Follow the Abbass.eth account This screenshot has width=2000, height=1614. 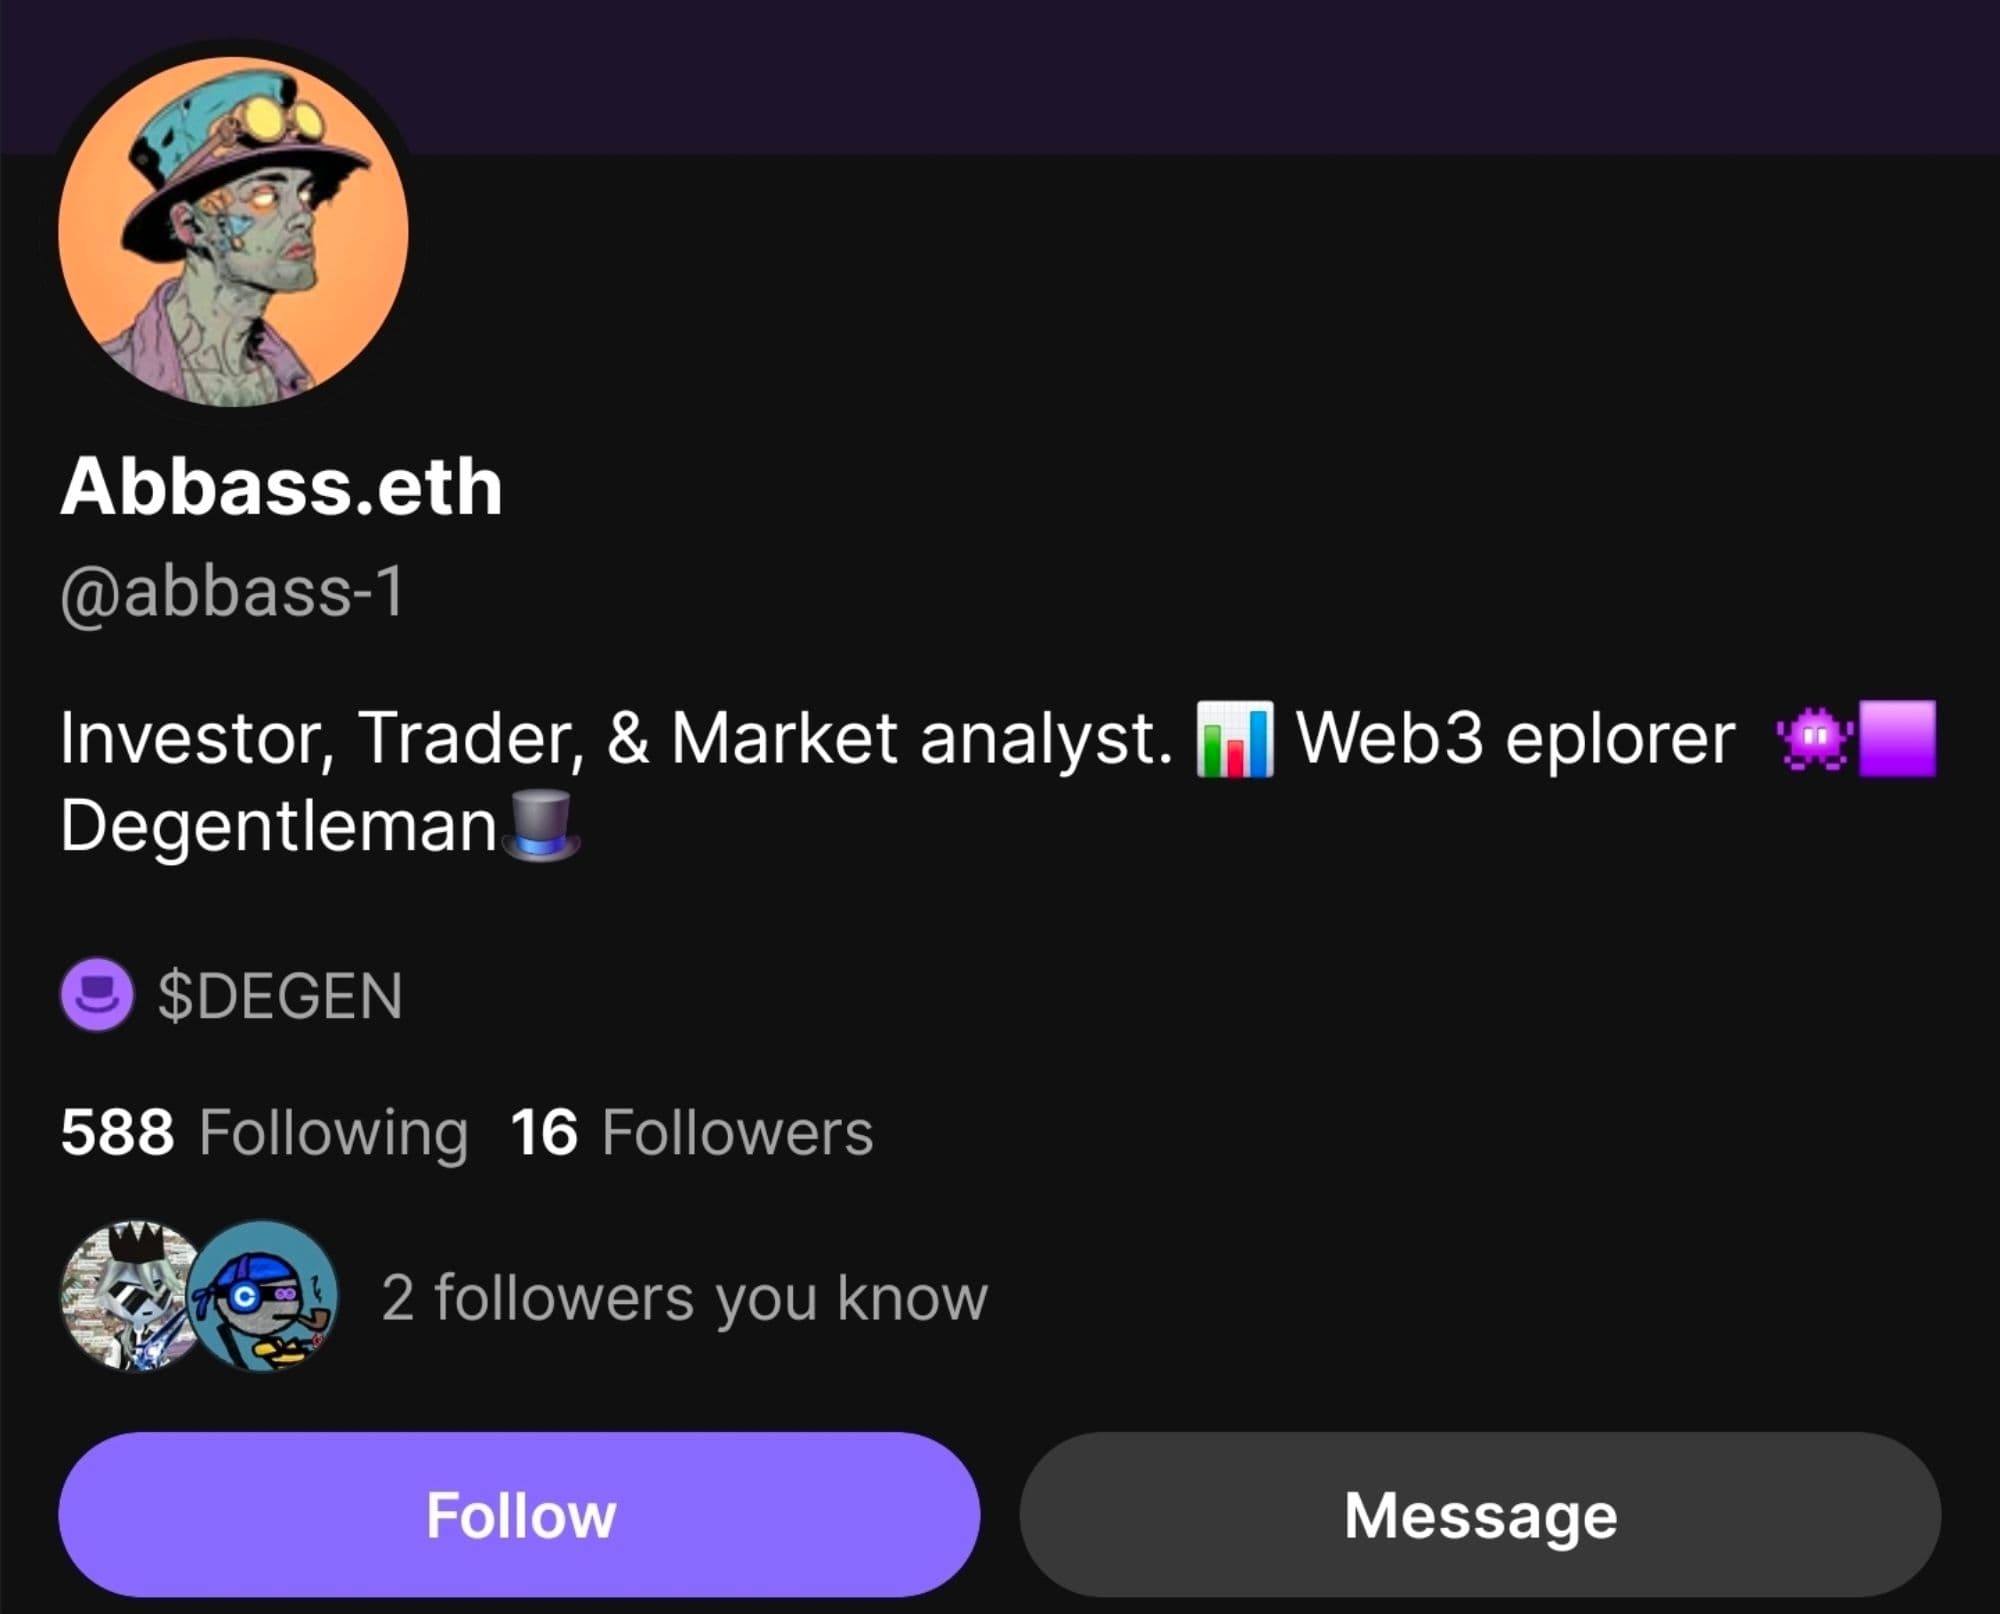[x=519, y=1514]
